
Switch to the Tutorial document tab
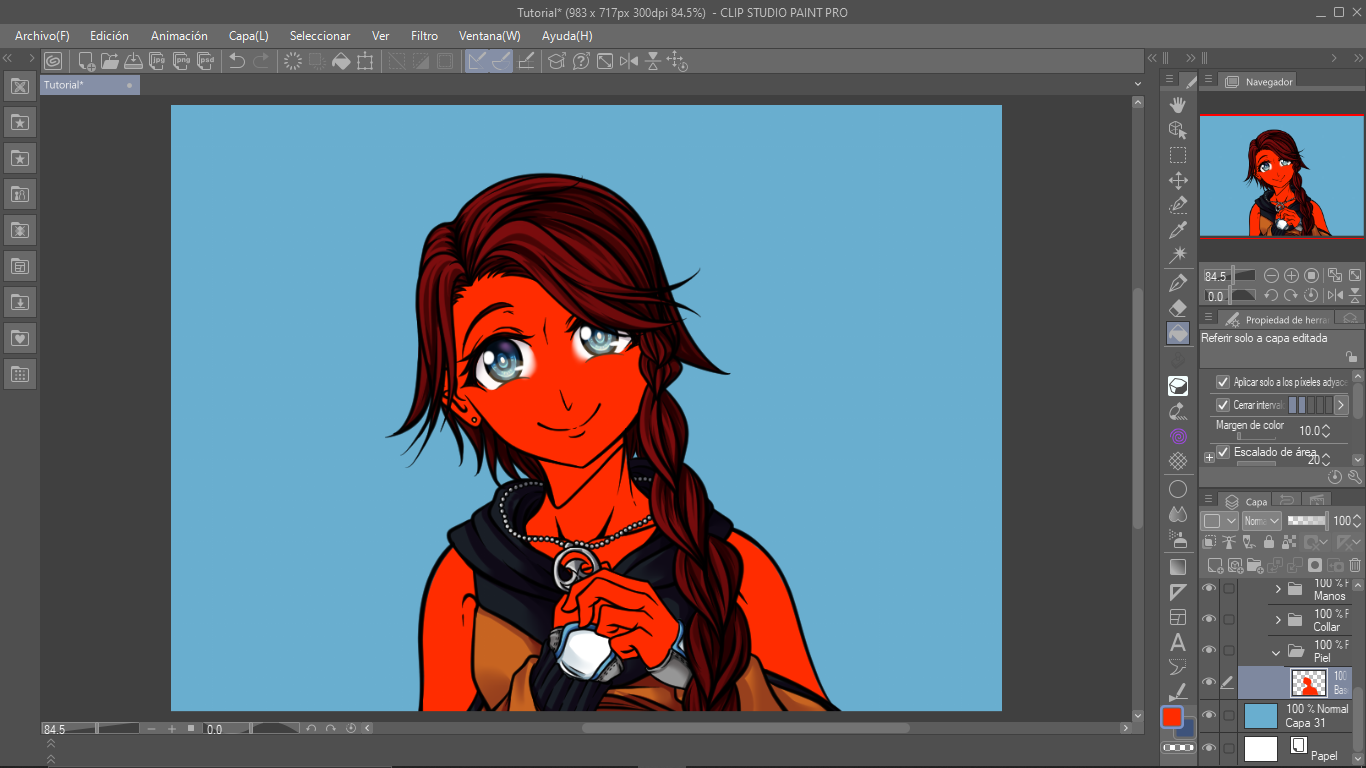point(65,85)
